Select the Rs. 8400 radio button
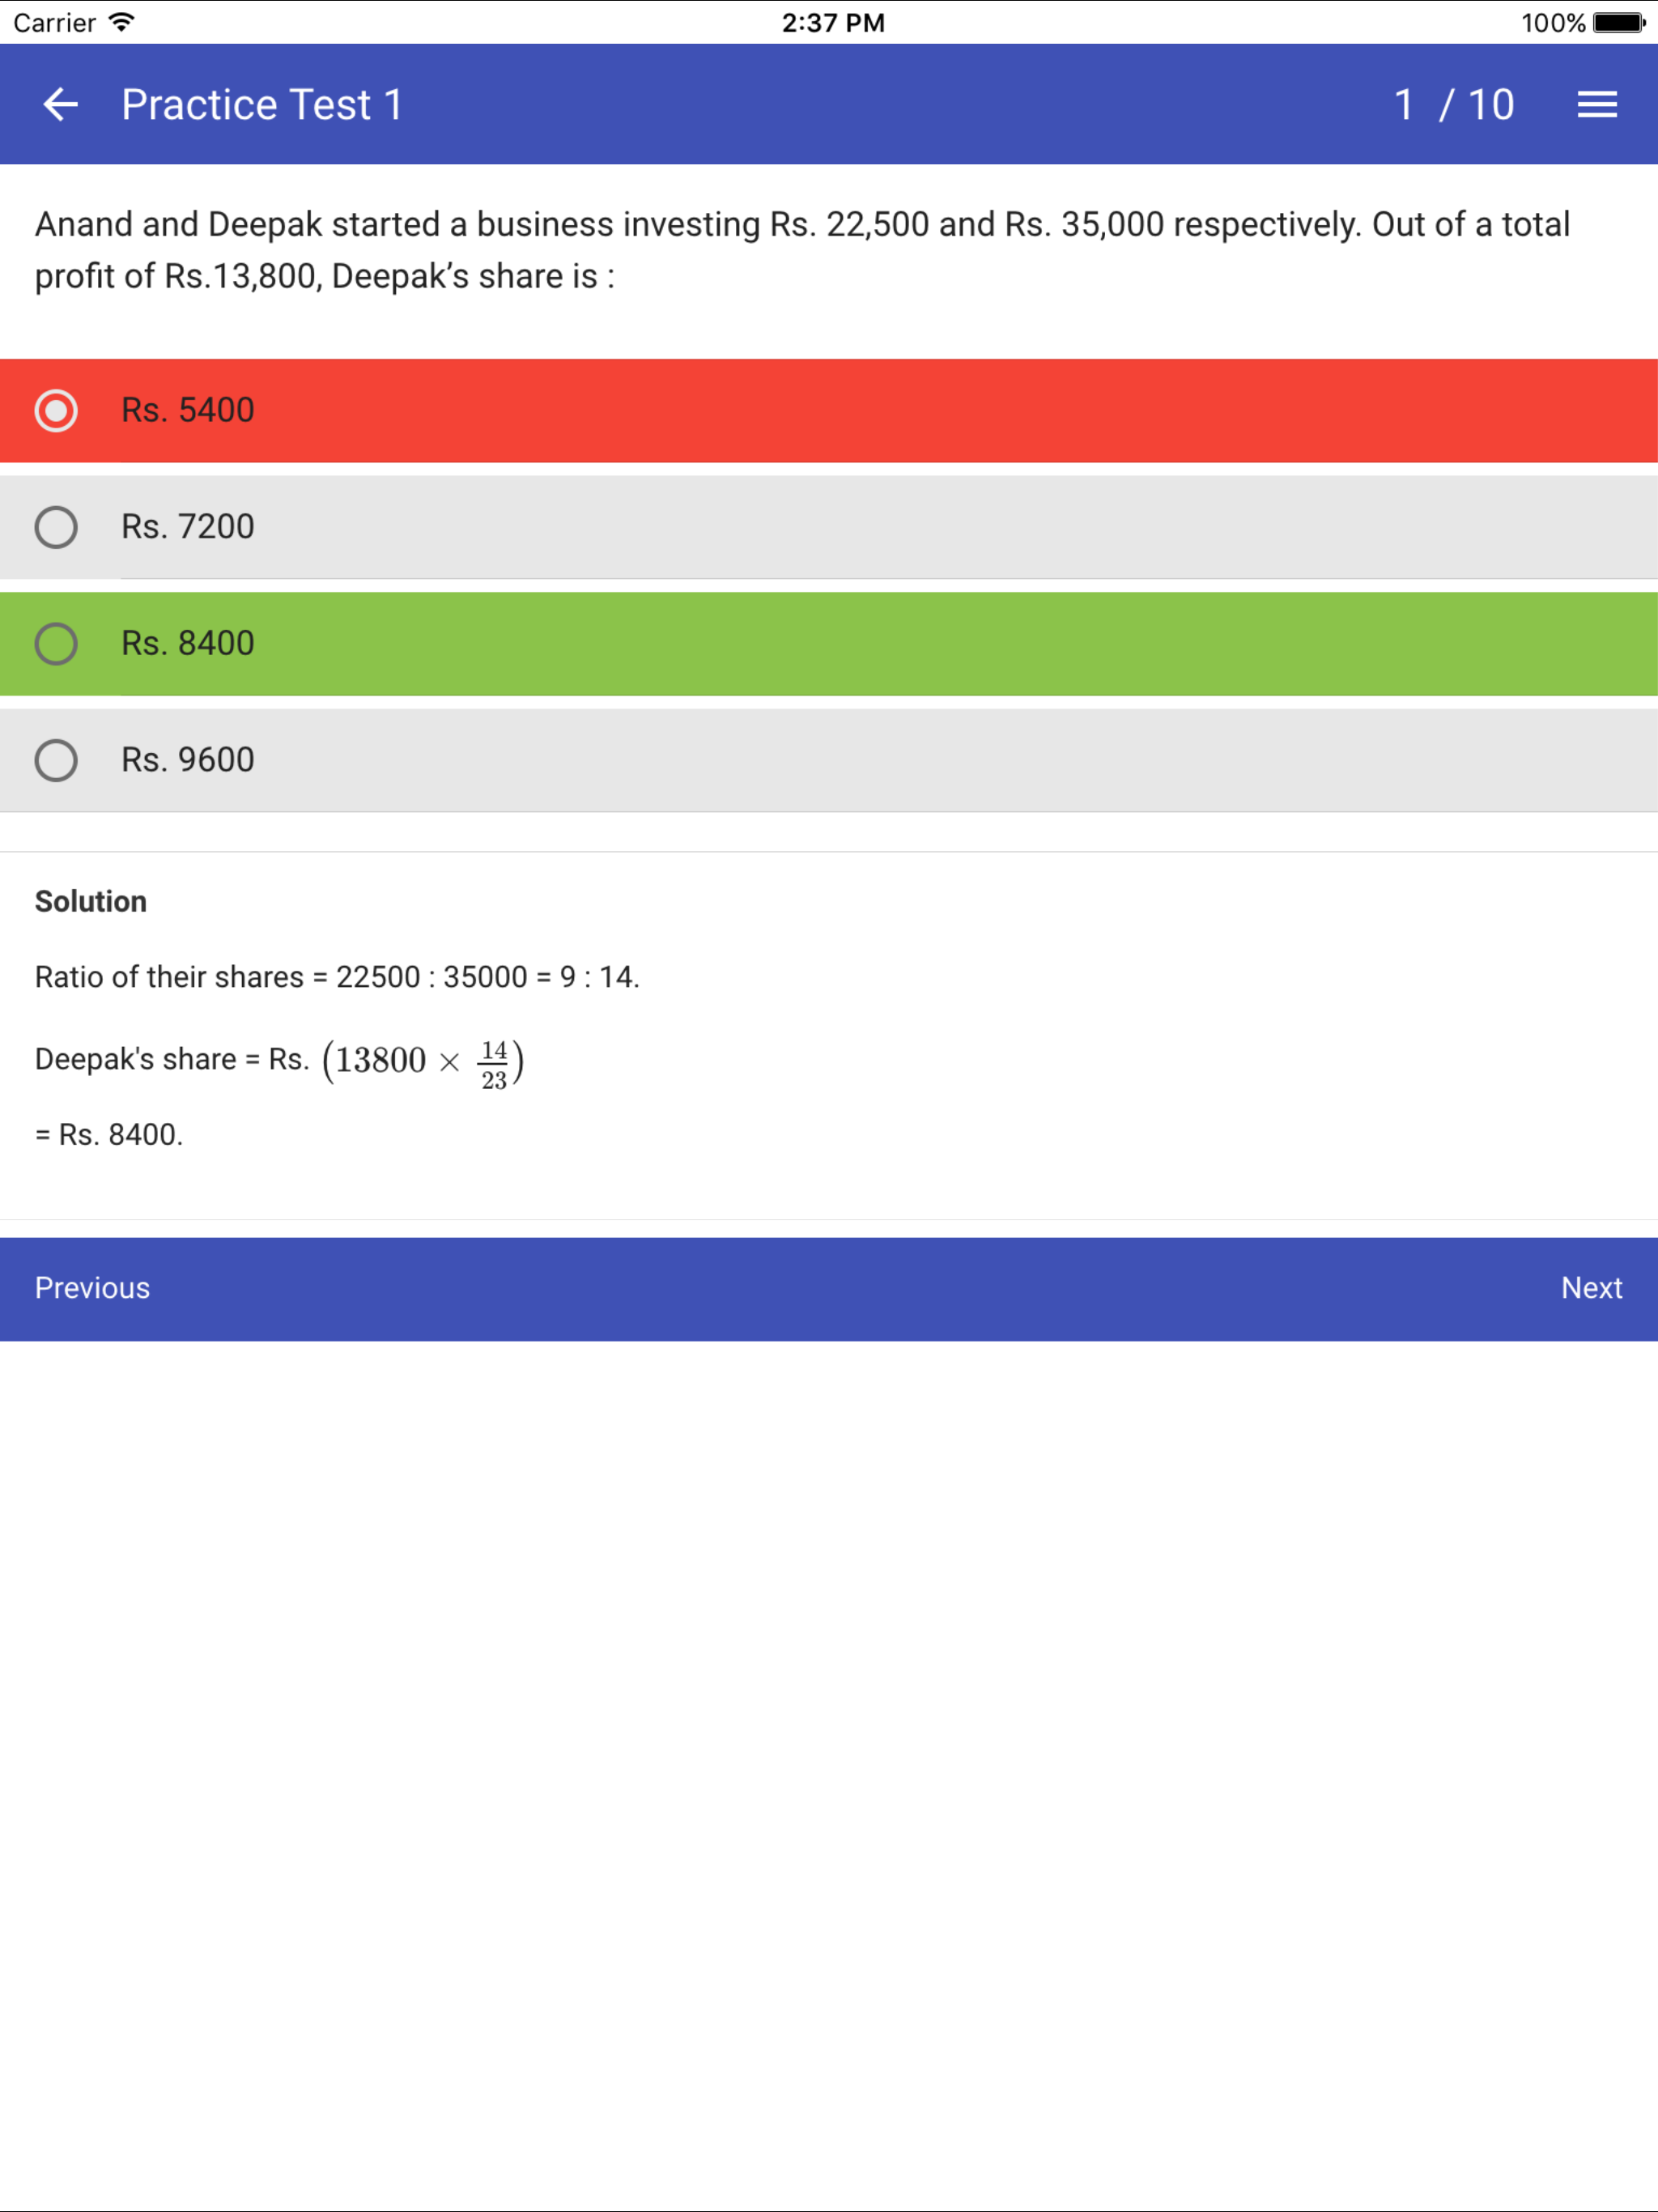 pos(56,644)
